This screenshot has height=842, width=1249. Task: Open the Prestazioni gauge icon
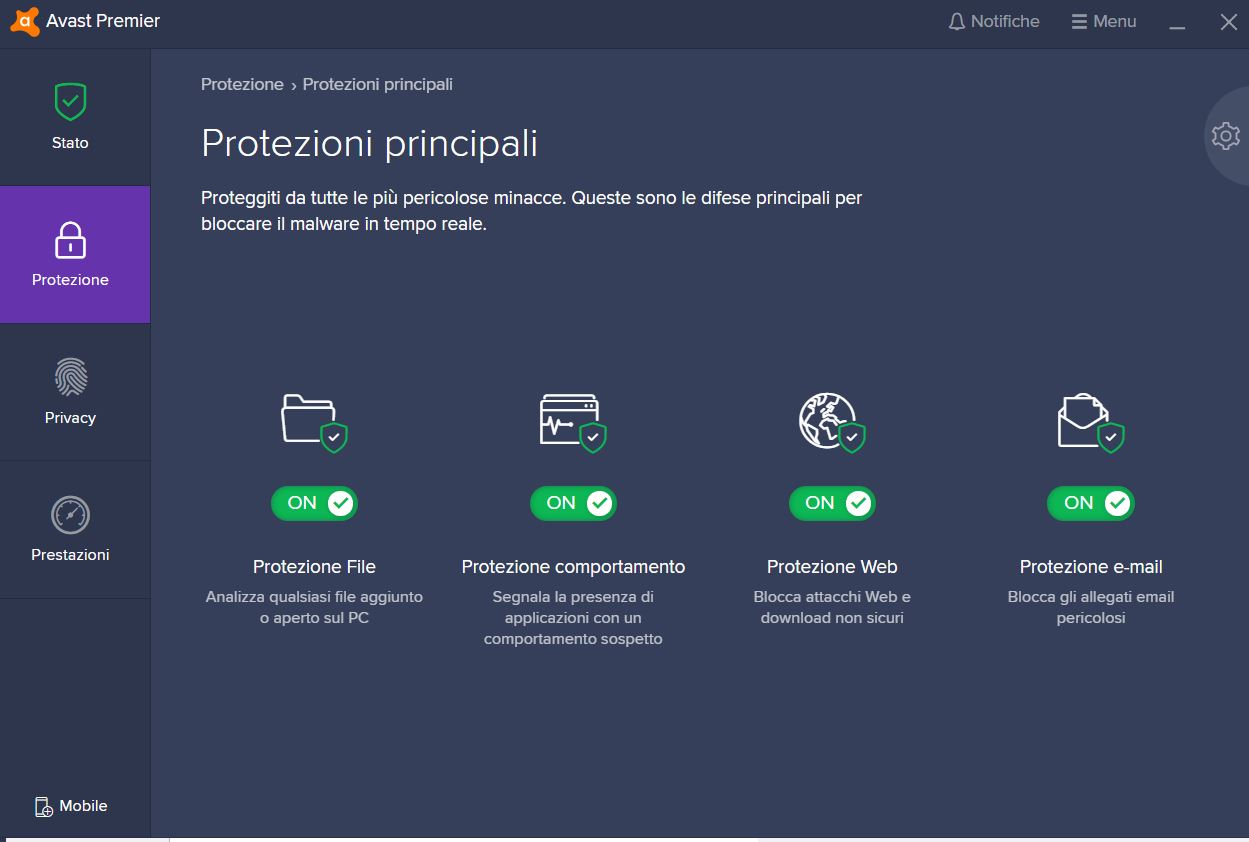click(70, 515)
